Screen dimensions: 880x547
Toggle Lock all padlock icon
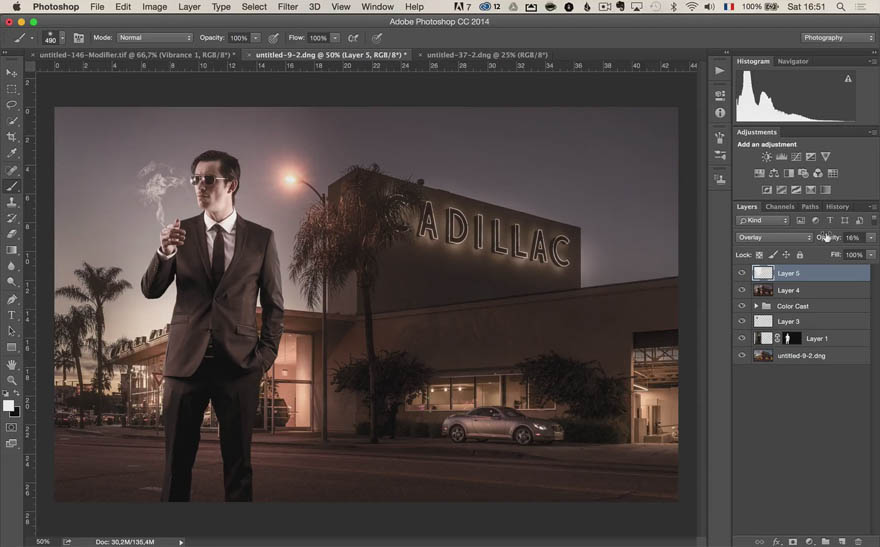pos(800,255)
